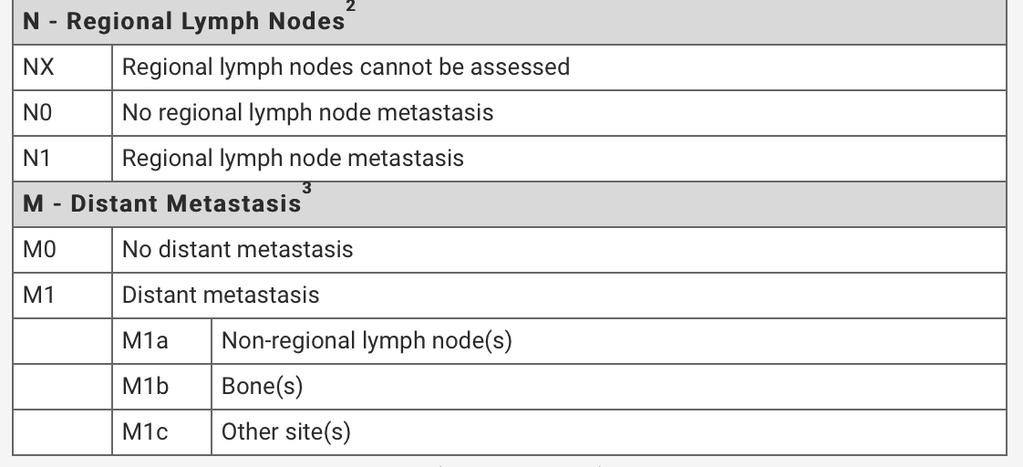
Task: Select the M1c subcategory cell
Action: 162,432
